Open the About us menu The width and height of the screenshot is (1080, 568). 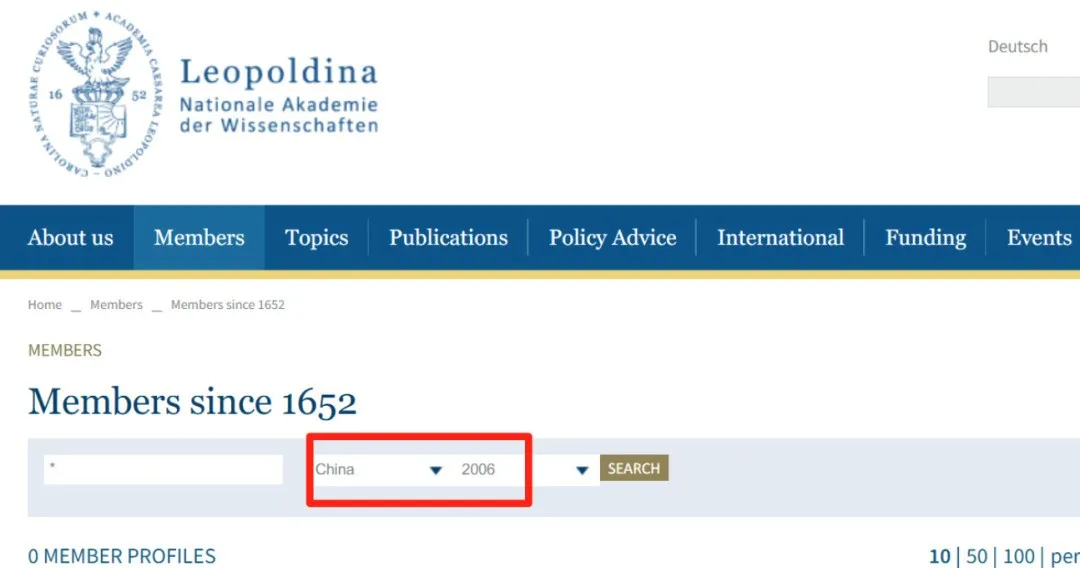pyautogui.click(x=70, y=238)
